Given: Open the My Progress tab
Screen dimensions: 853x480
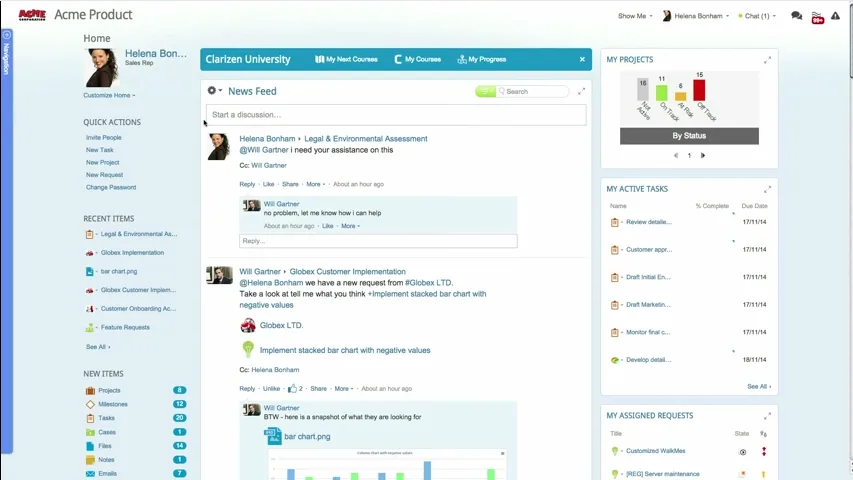Looking at the screenshot, I should 482,59.
